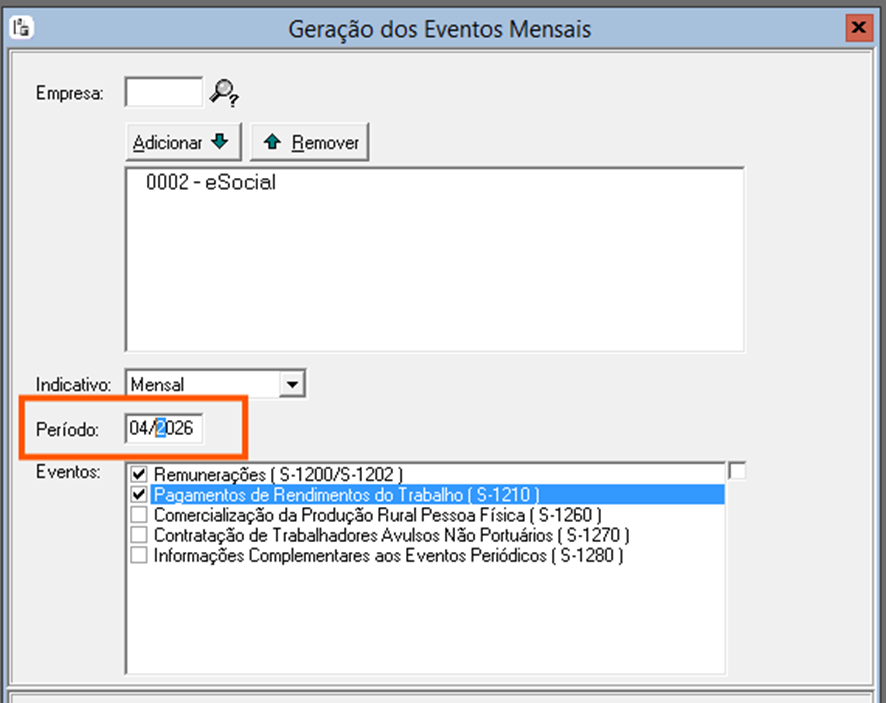Image resolution: width=886 pixels, height=703 pixels.
Task: Check Contratação de Trabalhadores Avulsos (S-1270)
Action: coord(139,535)
